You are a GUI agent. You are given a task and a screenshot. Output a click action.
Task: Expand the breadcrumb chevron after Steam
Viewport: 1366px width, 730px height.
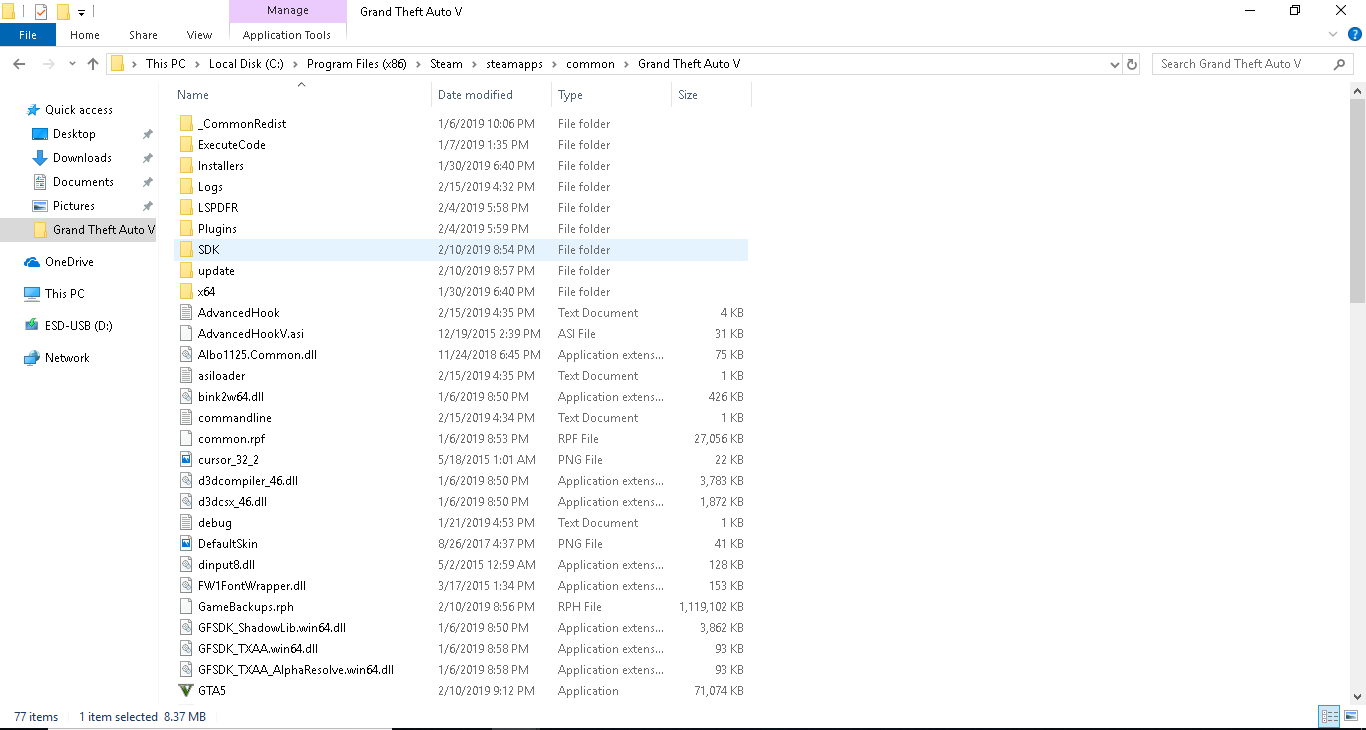coord(476,64)
